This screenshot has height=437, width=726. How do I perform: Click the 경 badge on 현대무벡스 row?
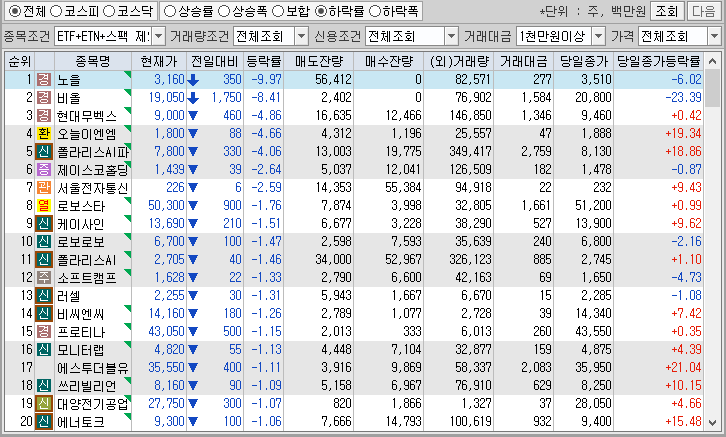(44, 115)
